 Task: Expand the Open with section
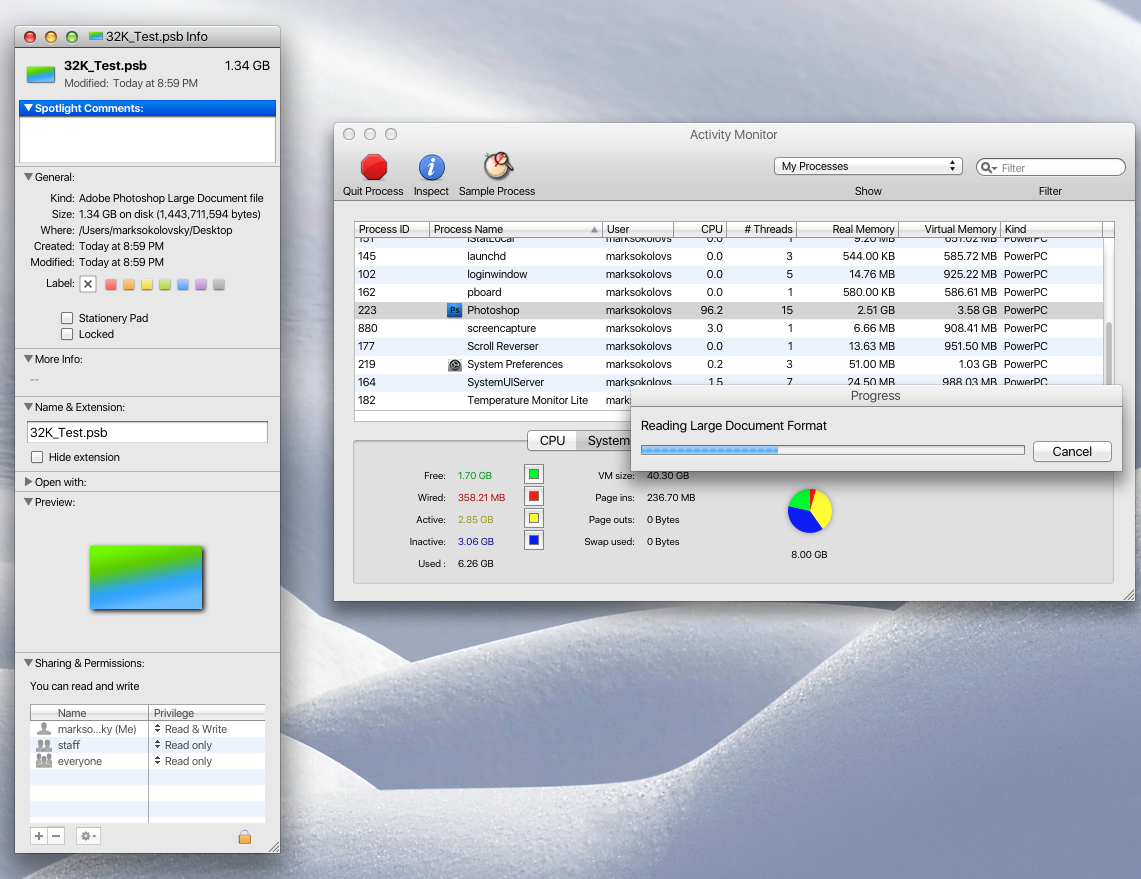click(x=29, y=482)
